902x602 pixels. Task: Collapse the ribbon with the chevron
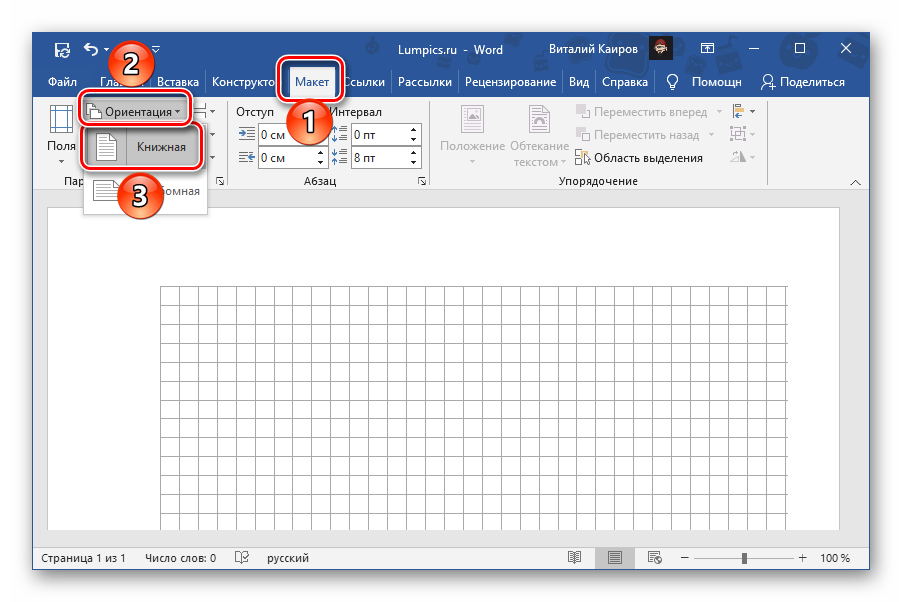coord(855,182)
